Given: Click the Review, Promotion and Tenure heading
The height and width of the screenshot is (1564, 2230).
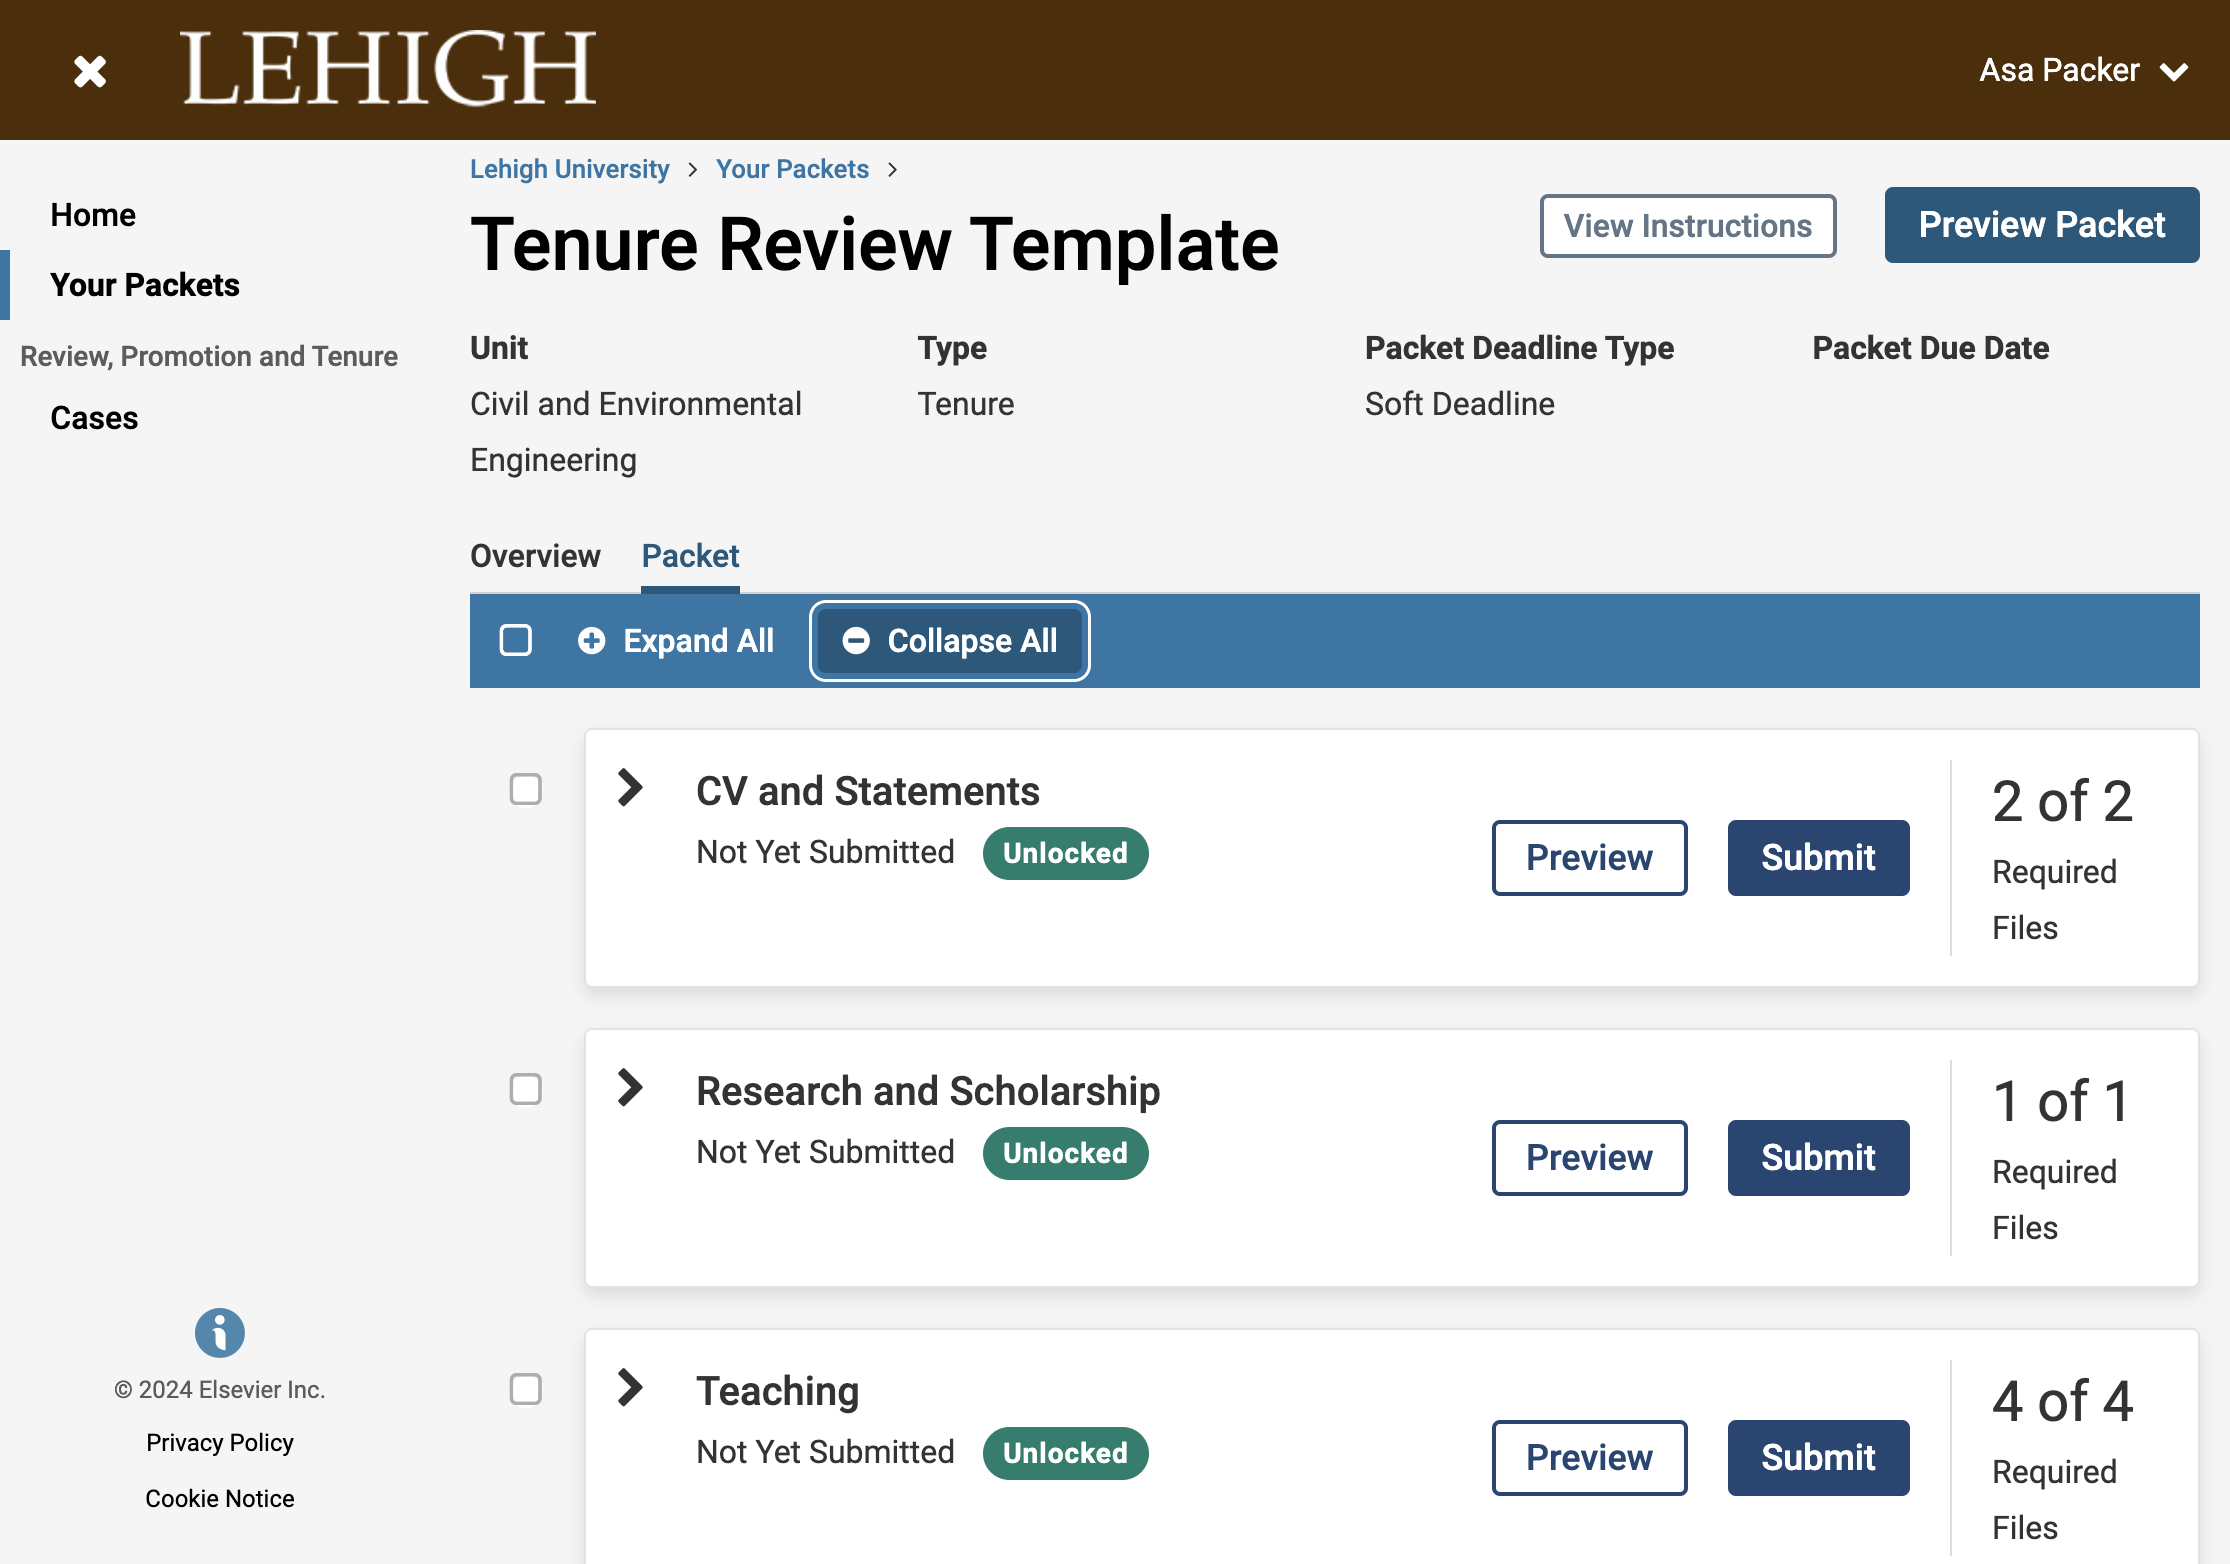Looking at the screenshot, I should point(209,356).
